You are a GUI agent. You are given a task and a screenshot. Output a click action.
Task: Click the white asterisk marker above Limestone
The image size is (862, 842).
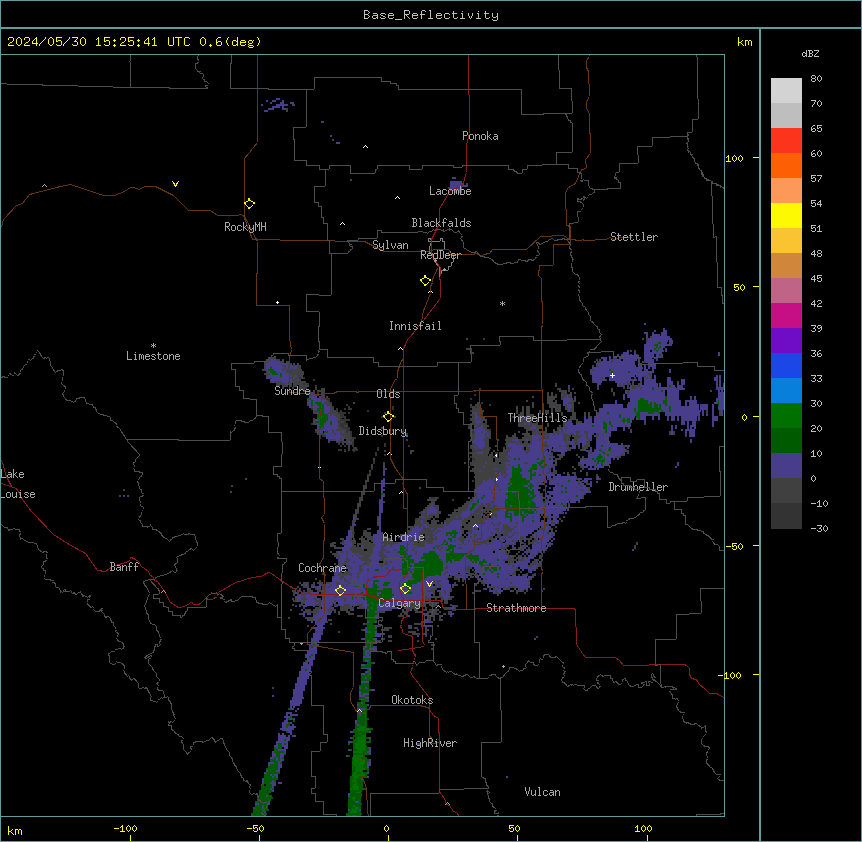click(153, 346)
